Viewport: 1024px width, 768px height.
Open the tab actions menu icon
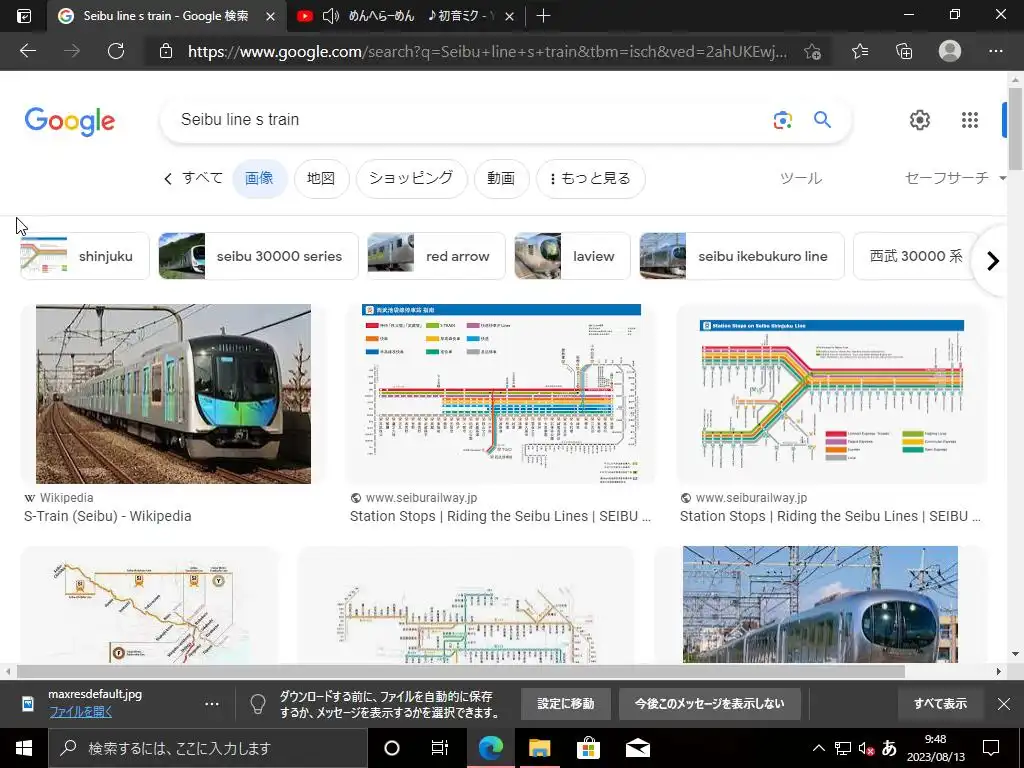23,16
